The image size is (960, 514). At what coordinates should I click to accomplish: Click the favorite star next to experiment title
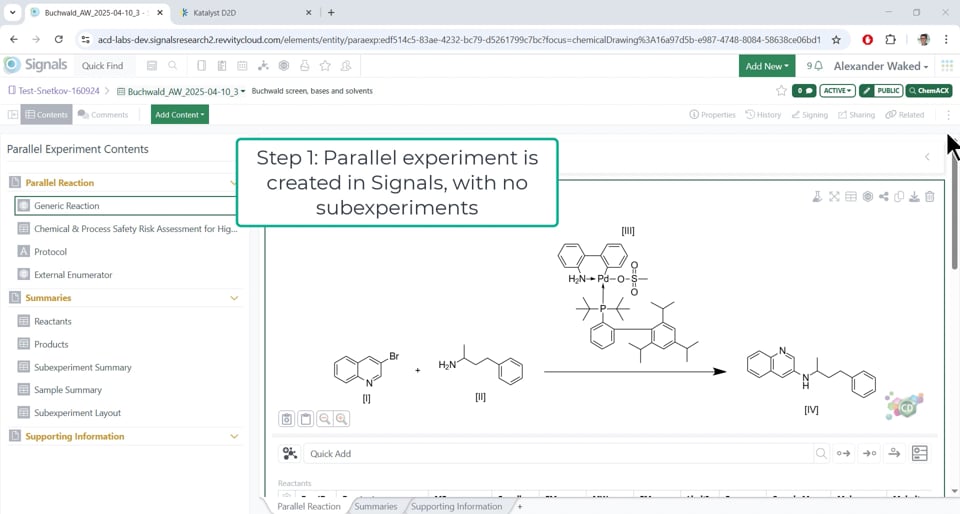781,91
